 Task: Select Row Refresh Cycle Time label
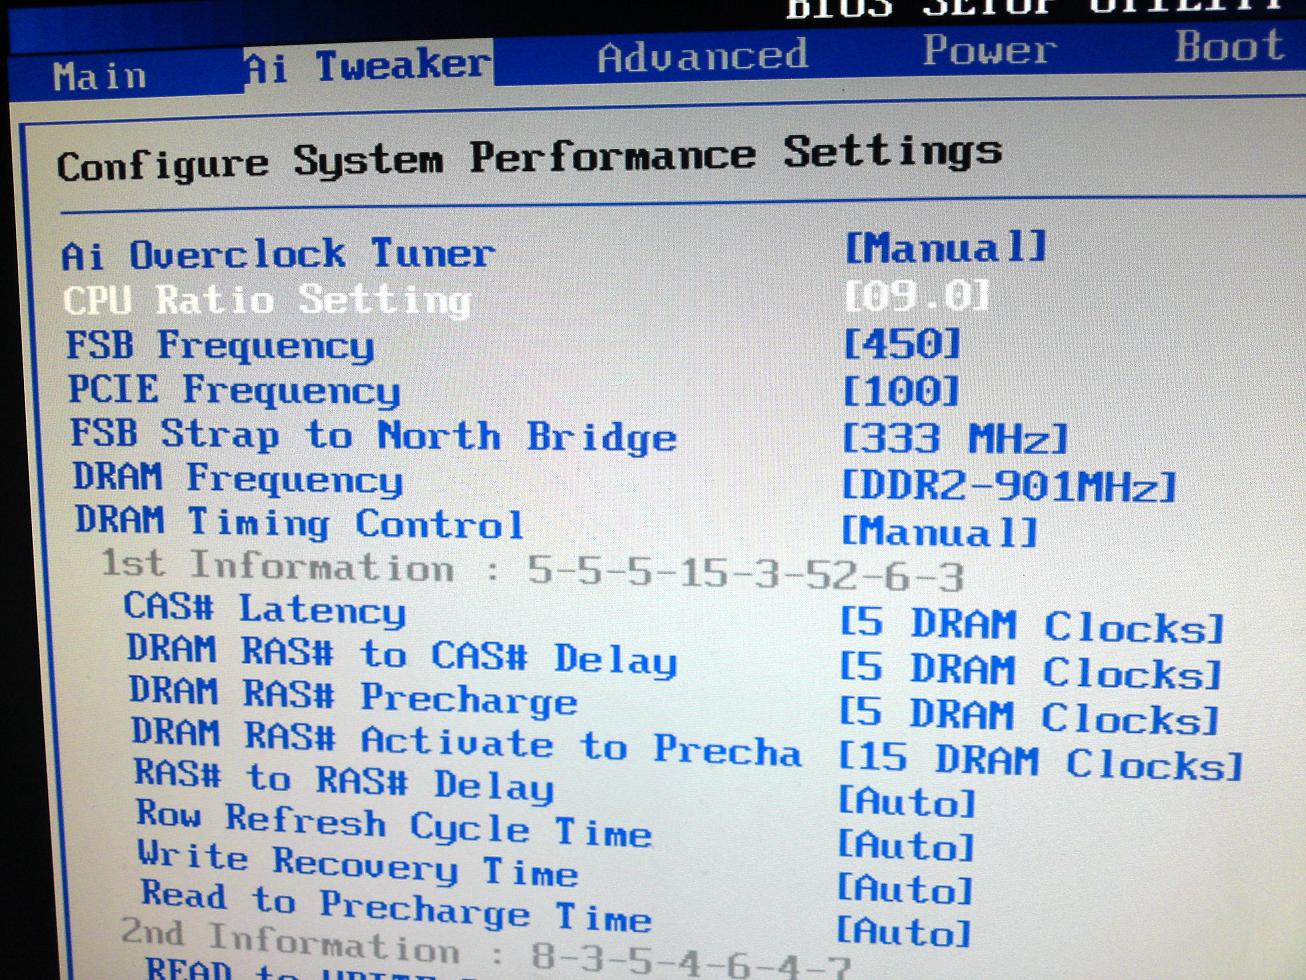click(x=394, y=824)
